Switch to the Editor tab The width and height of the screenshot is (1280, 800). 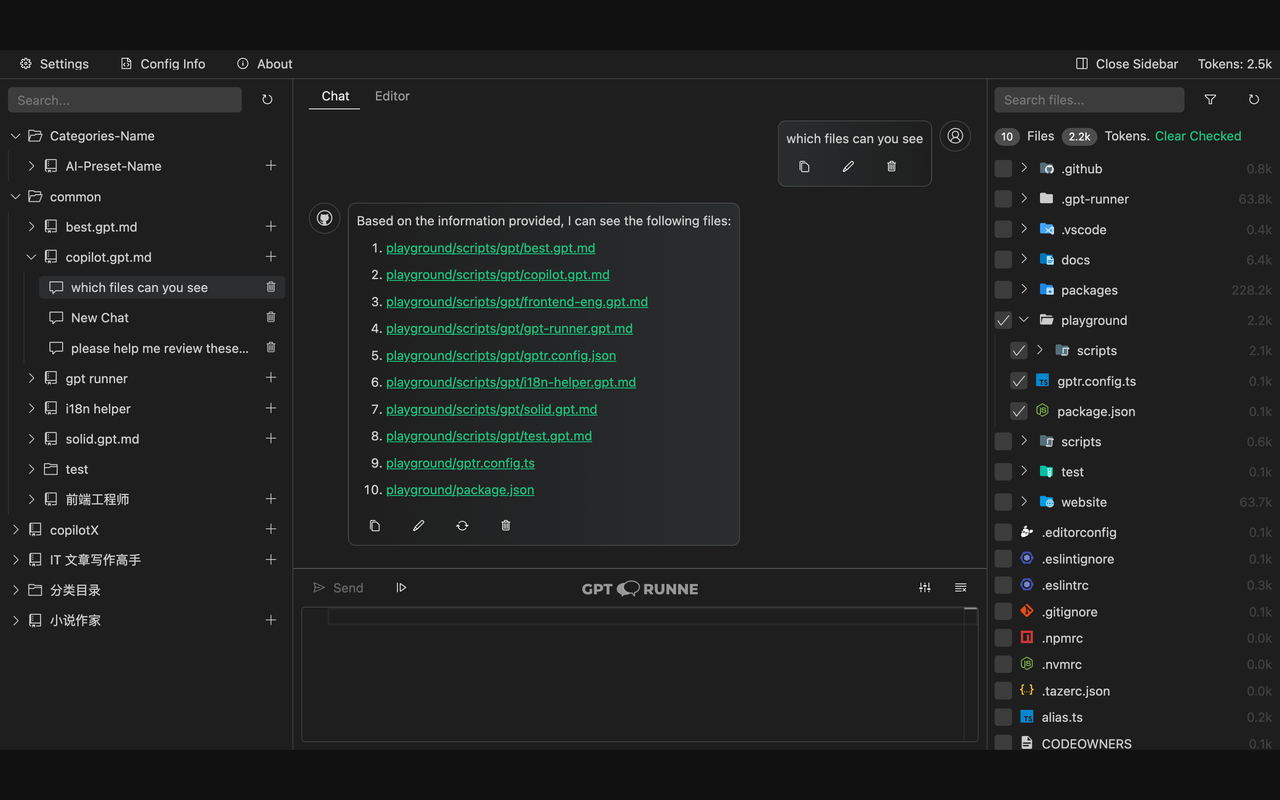point(392,96)
